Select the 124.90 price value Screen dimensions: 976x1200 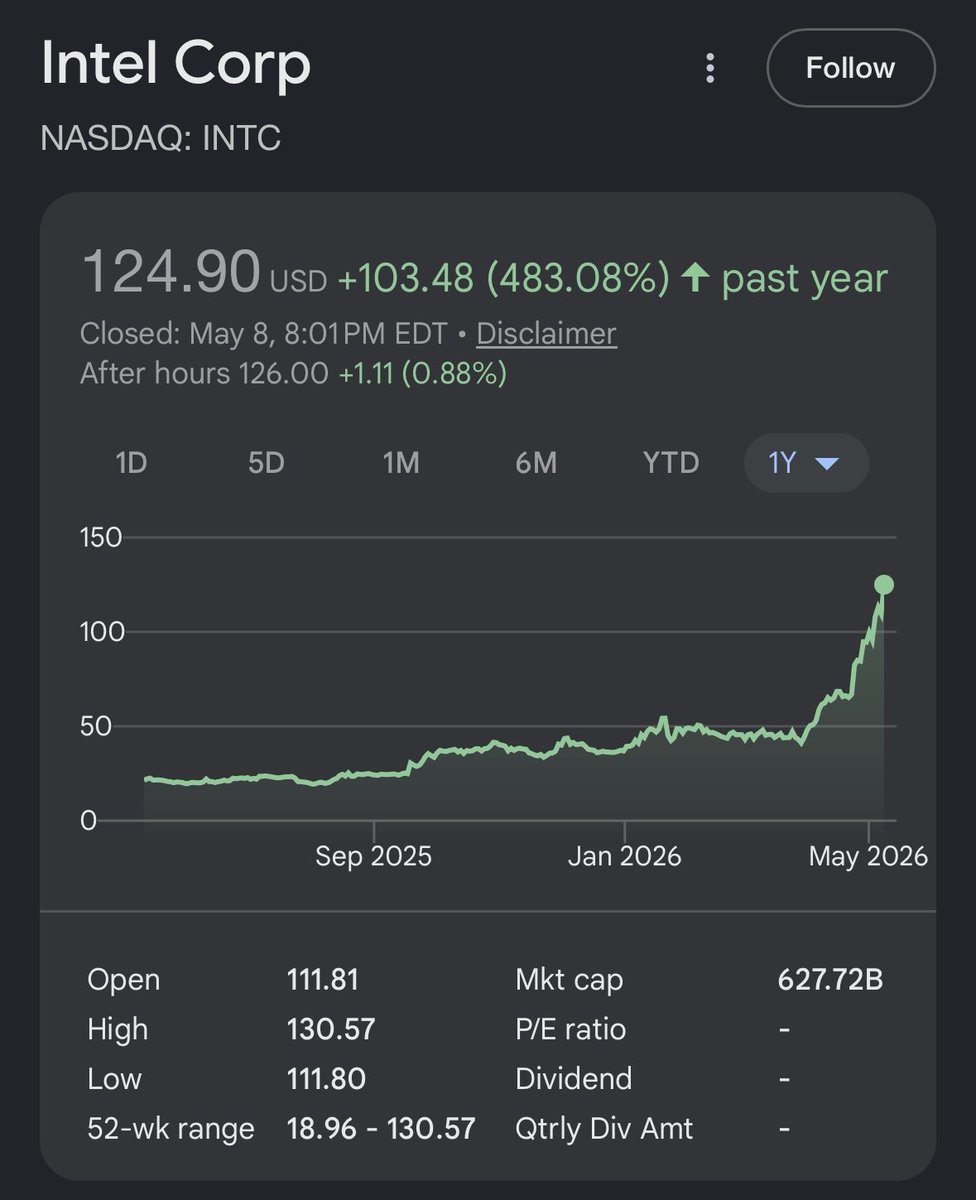[x=171, y=273]
